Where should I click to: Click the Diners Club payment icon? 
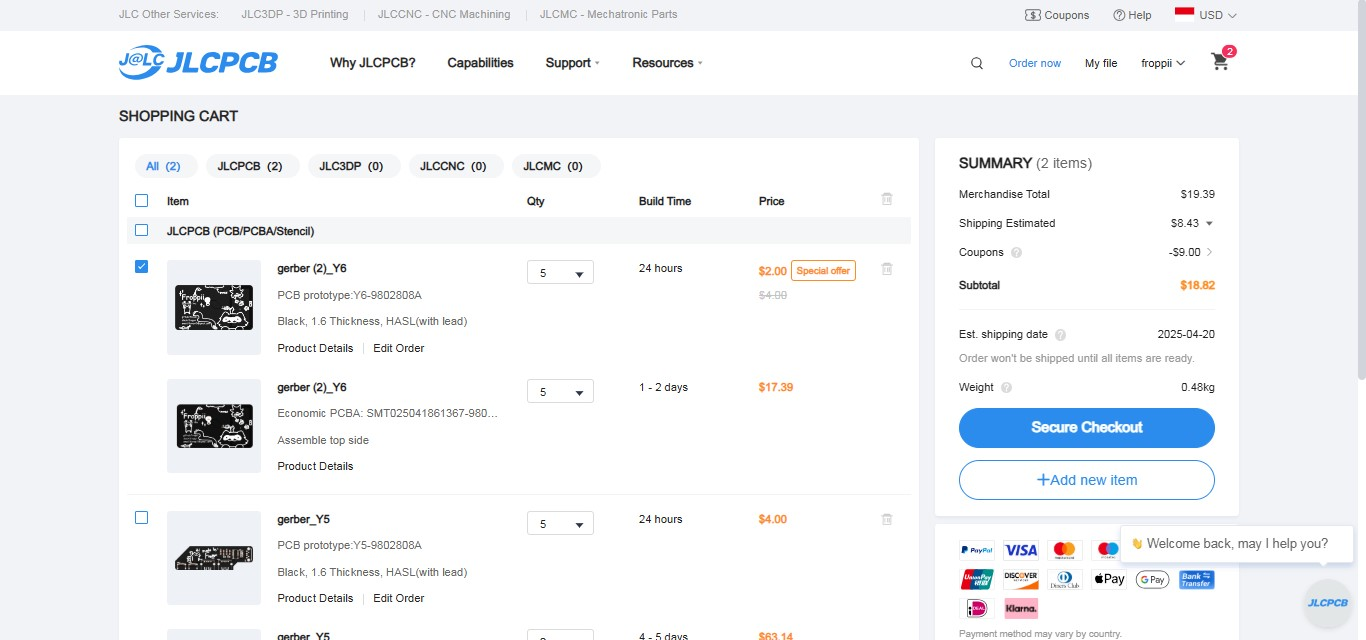(x=1065, y=579)
